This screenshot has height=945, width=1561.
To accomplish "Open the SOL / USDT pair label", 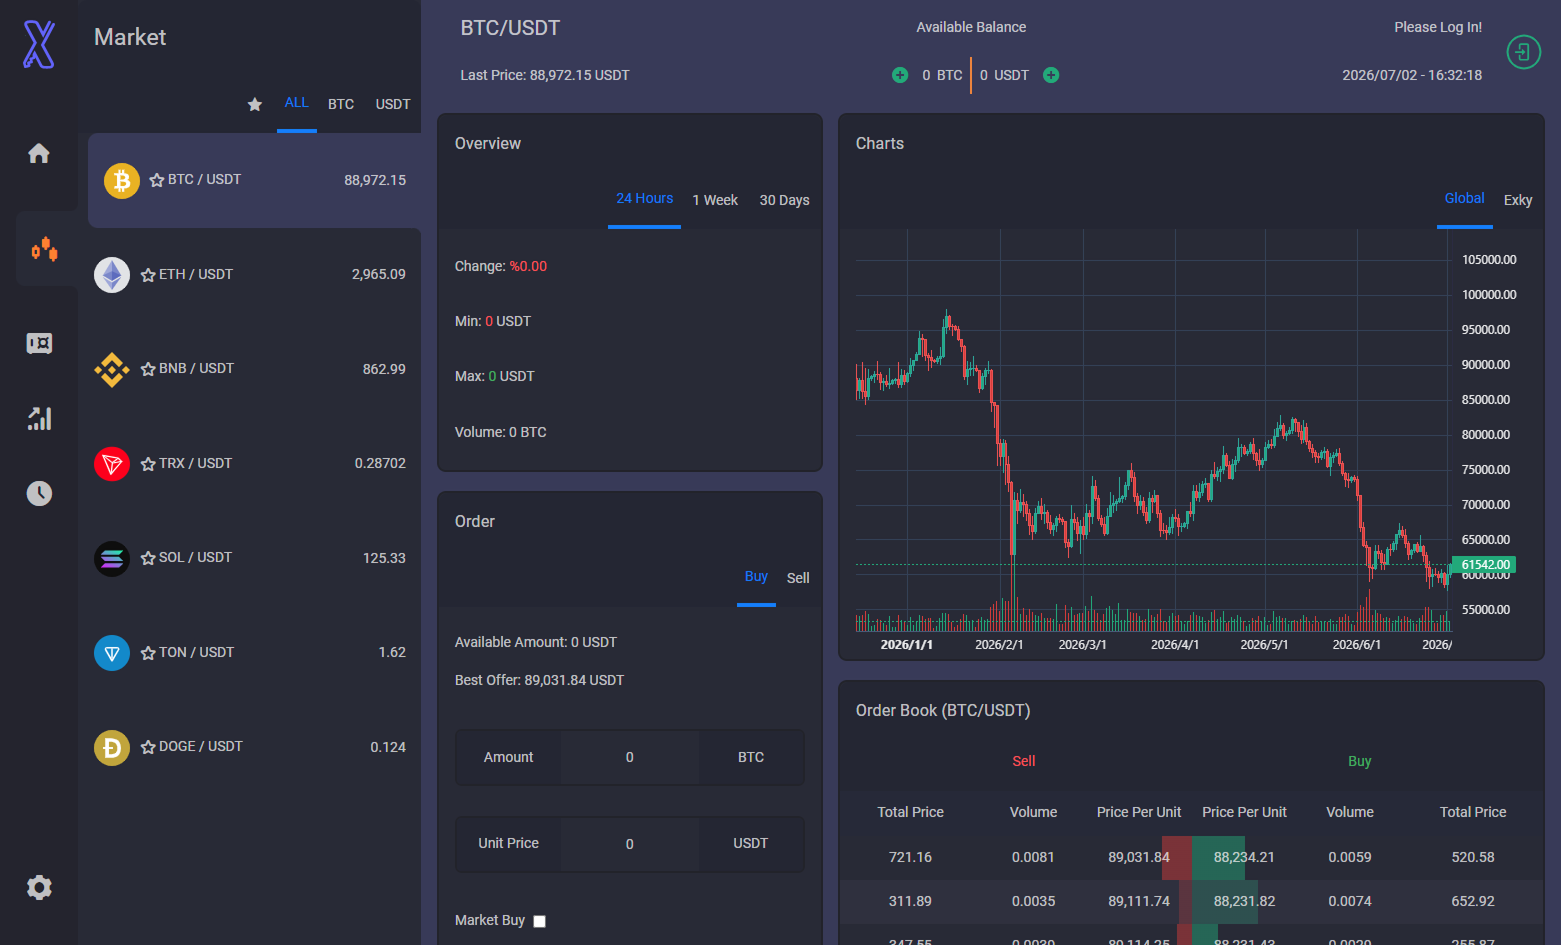I will 196,557.
